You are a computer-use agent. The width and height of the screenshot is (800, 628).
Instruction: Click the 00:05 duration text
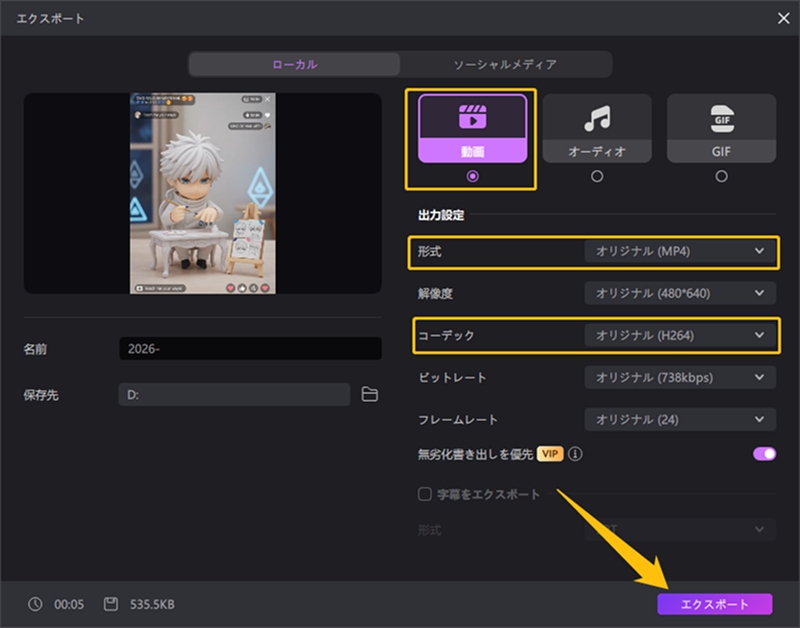tap(69, 605)
